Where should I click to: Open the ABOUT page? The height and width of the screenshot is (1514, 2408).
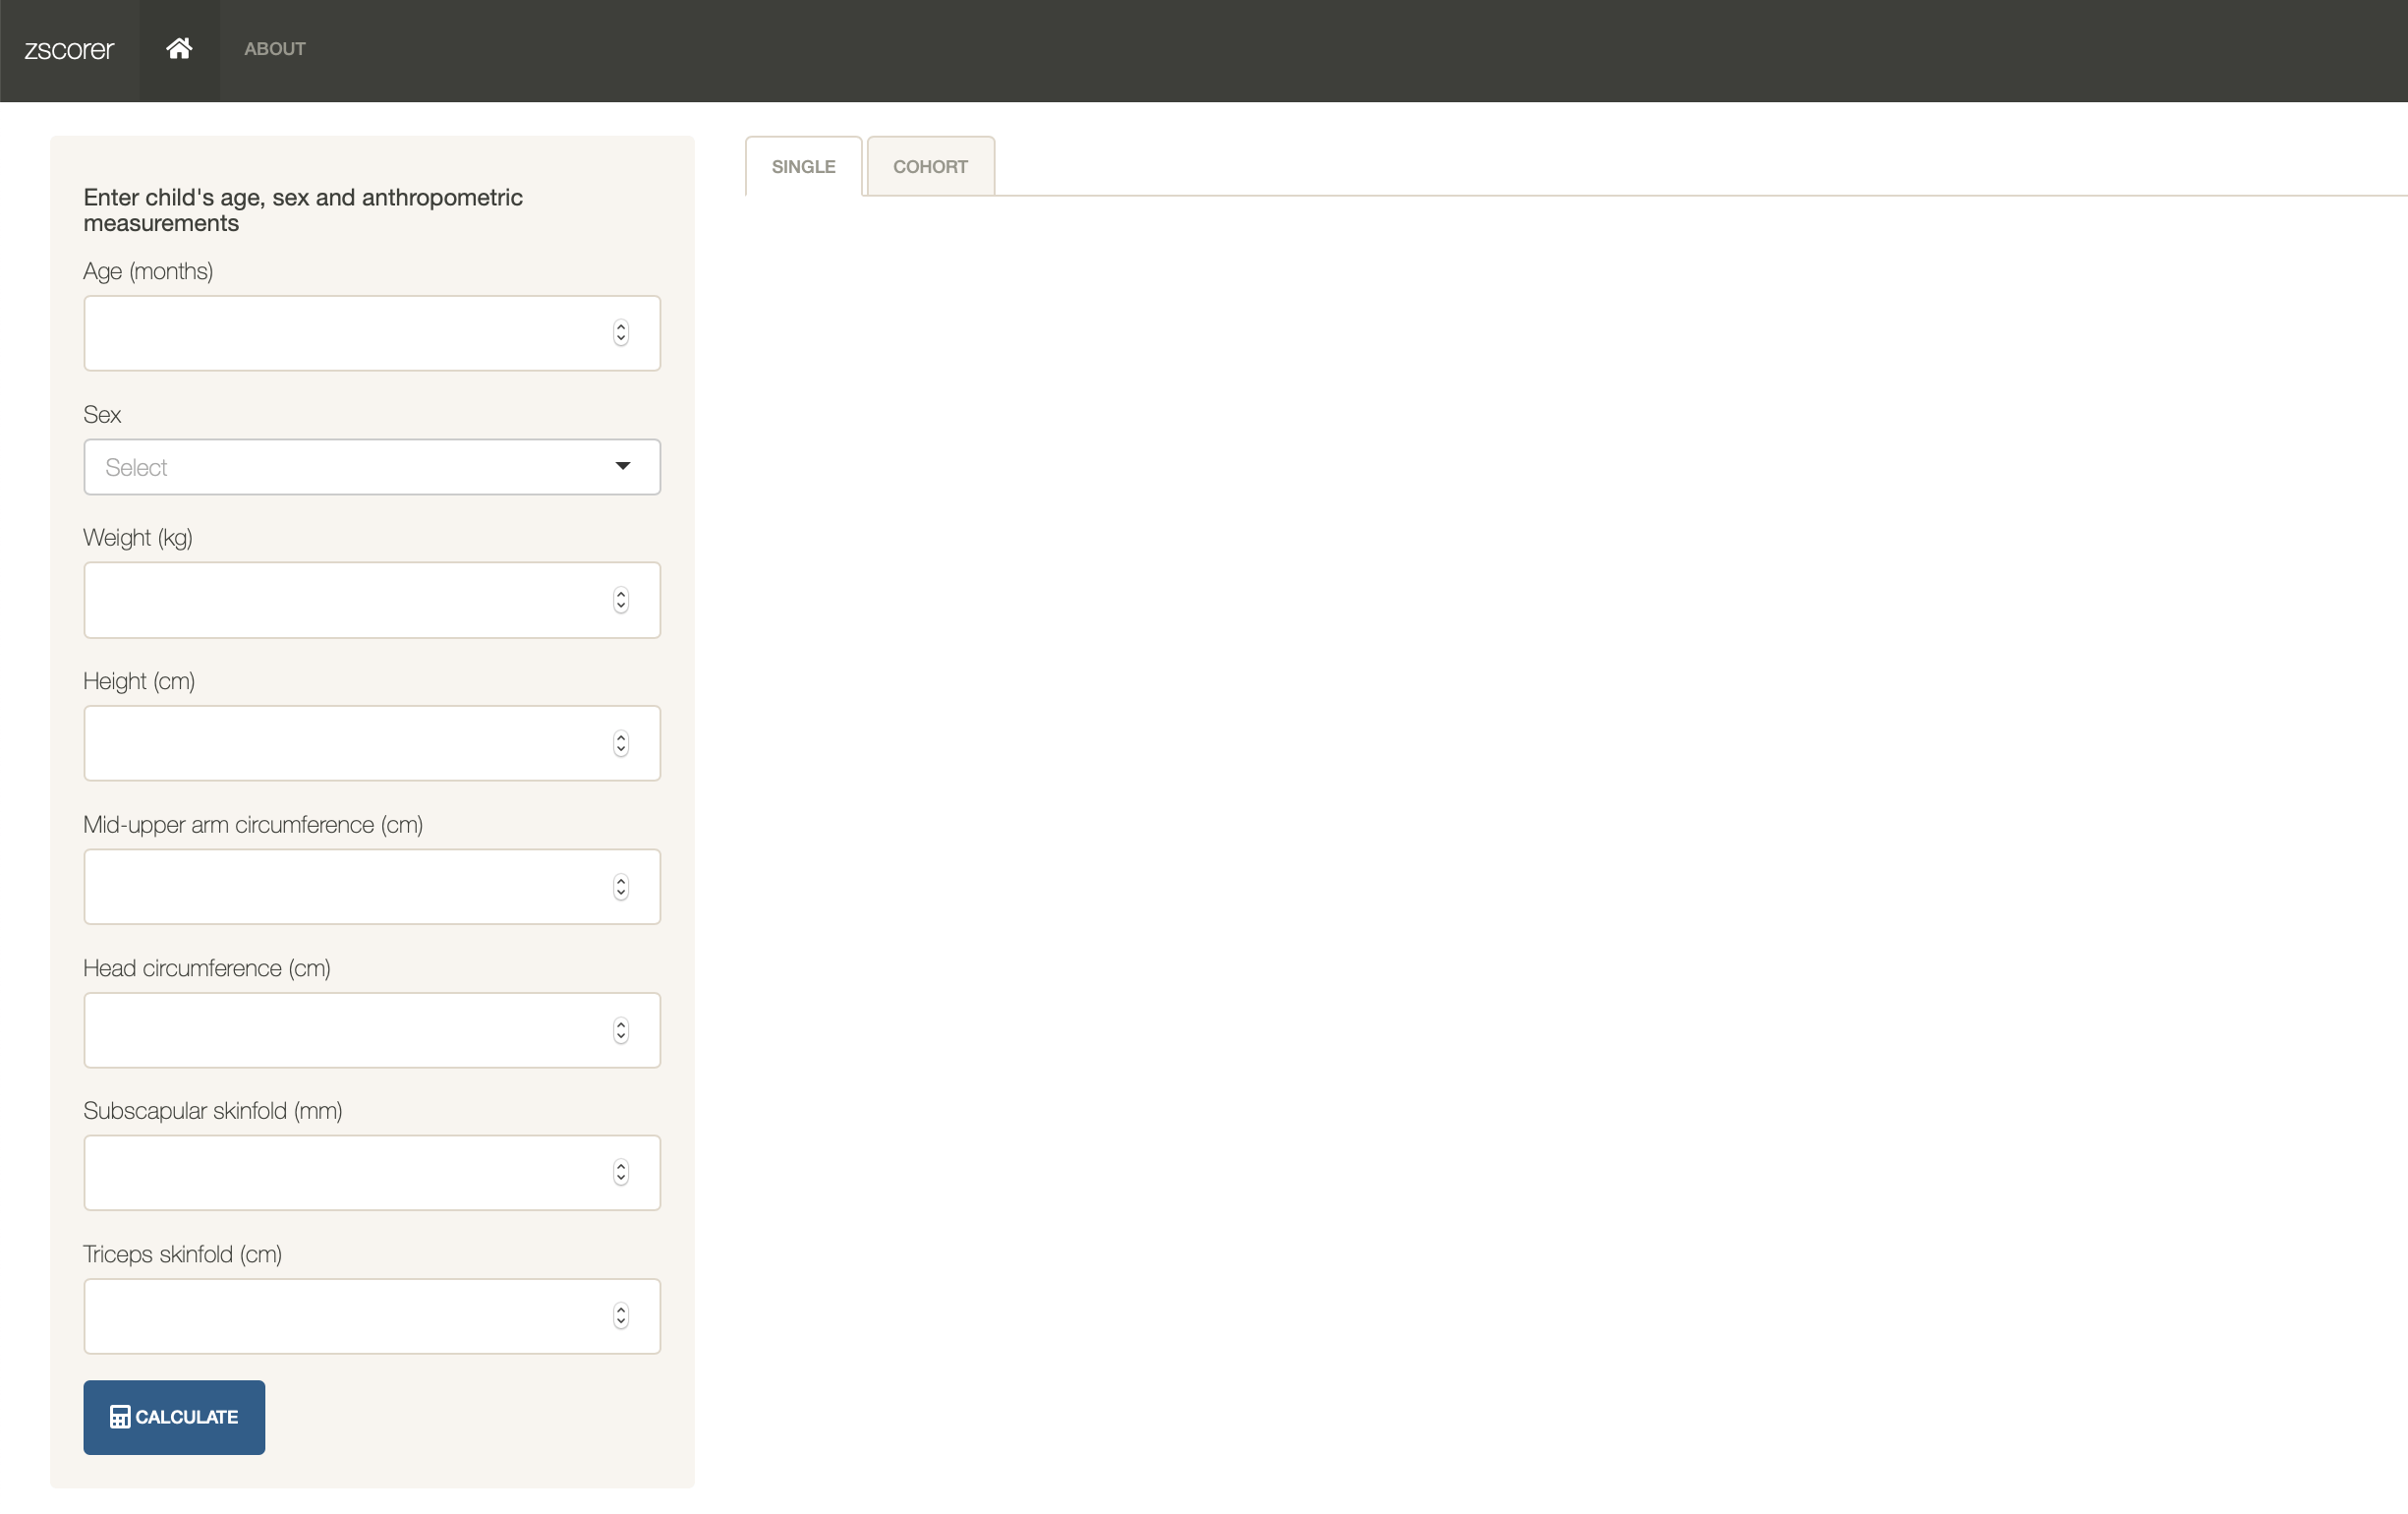click(x=274, y=48)
